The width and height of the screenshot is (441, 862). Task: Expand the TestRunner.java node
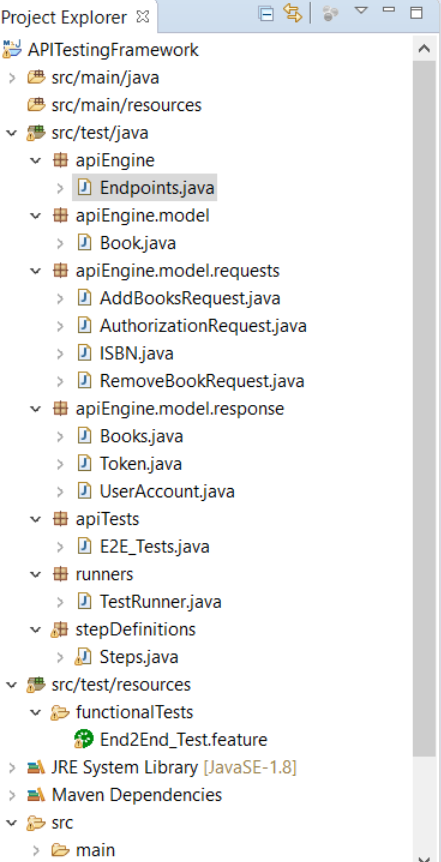pyautogui.click(x=60, y=602)
